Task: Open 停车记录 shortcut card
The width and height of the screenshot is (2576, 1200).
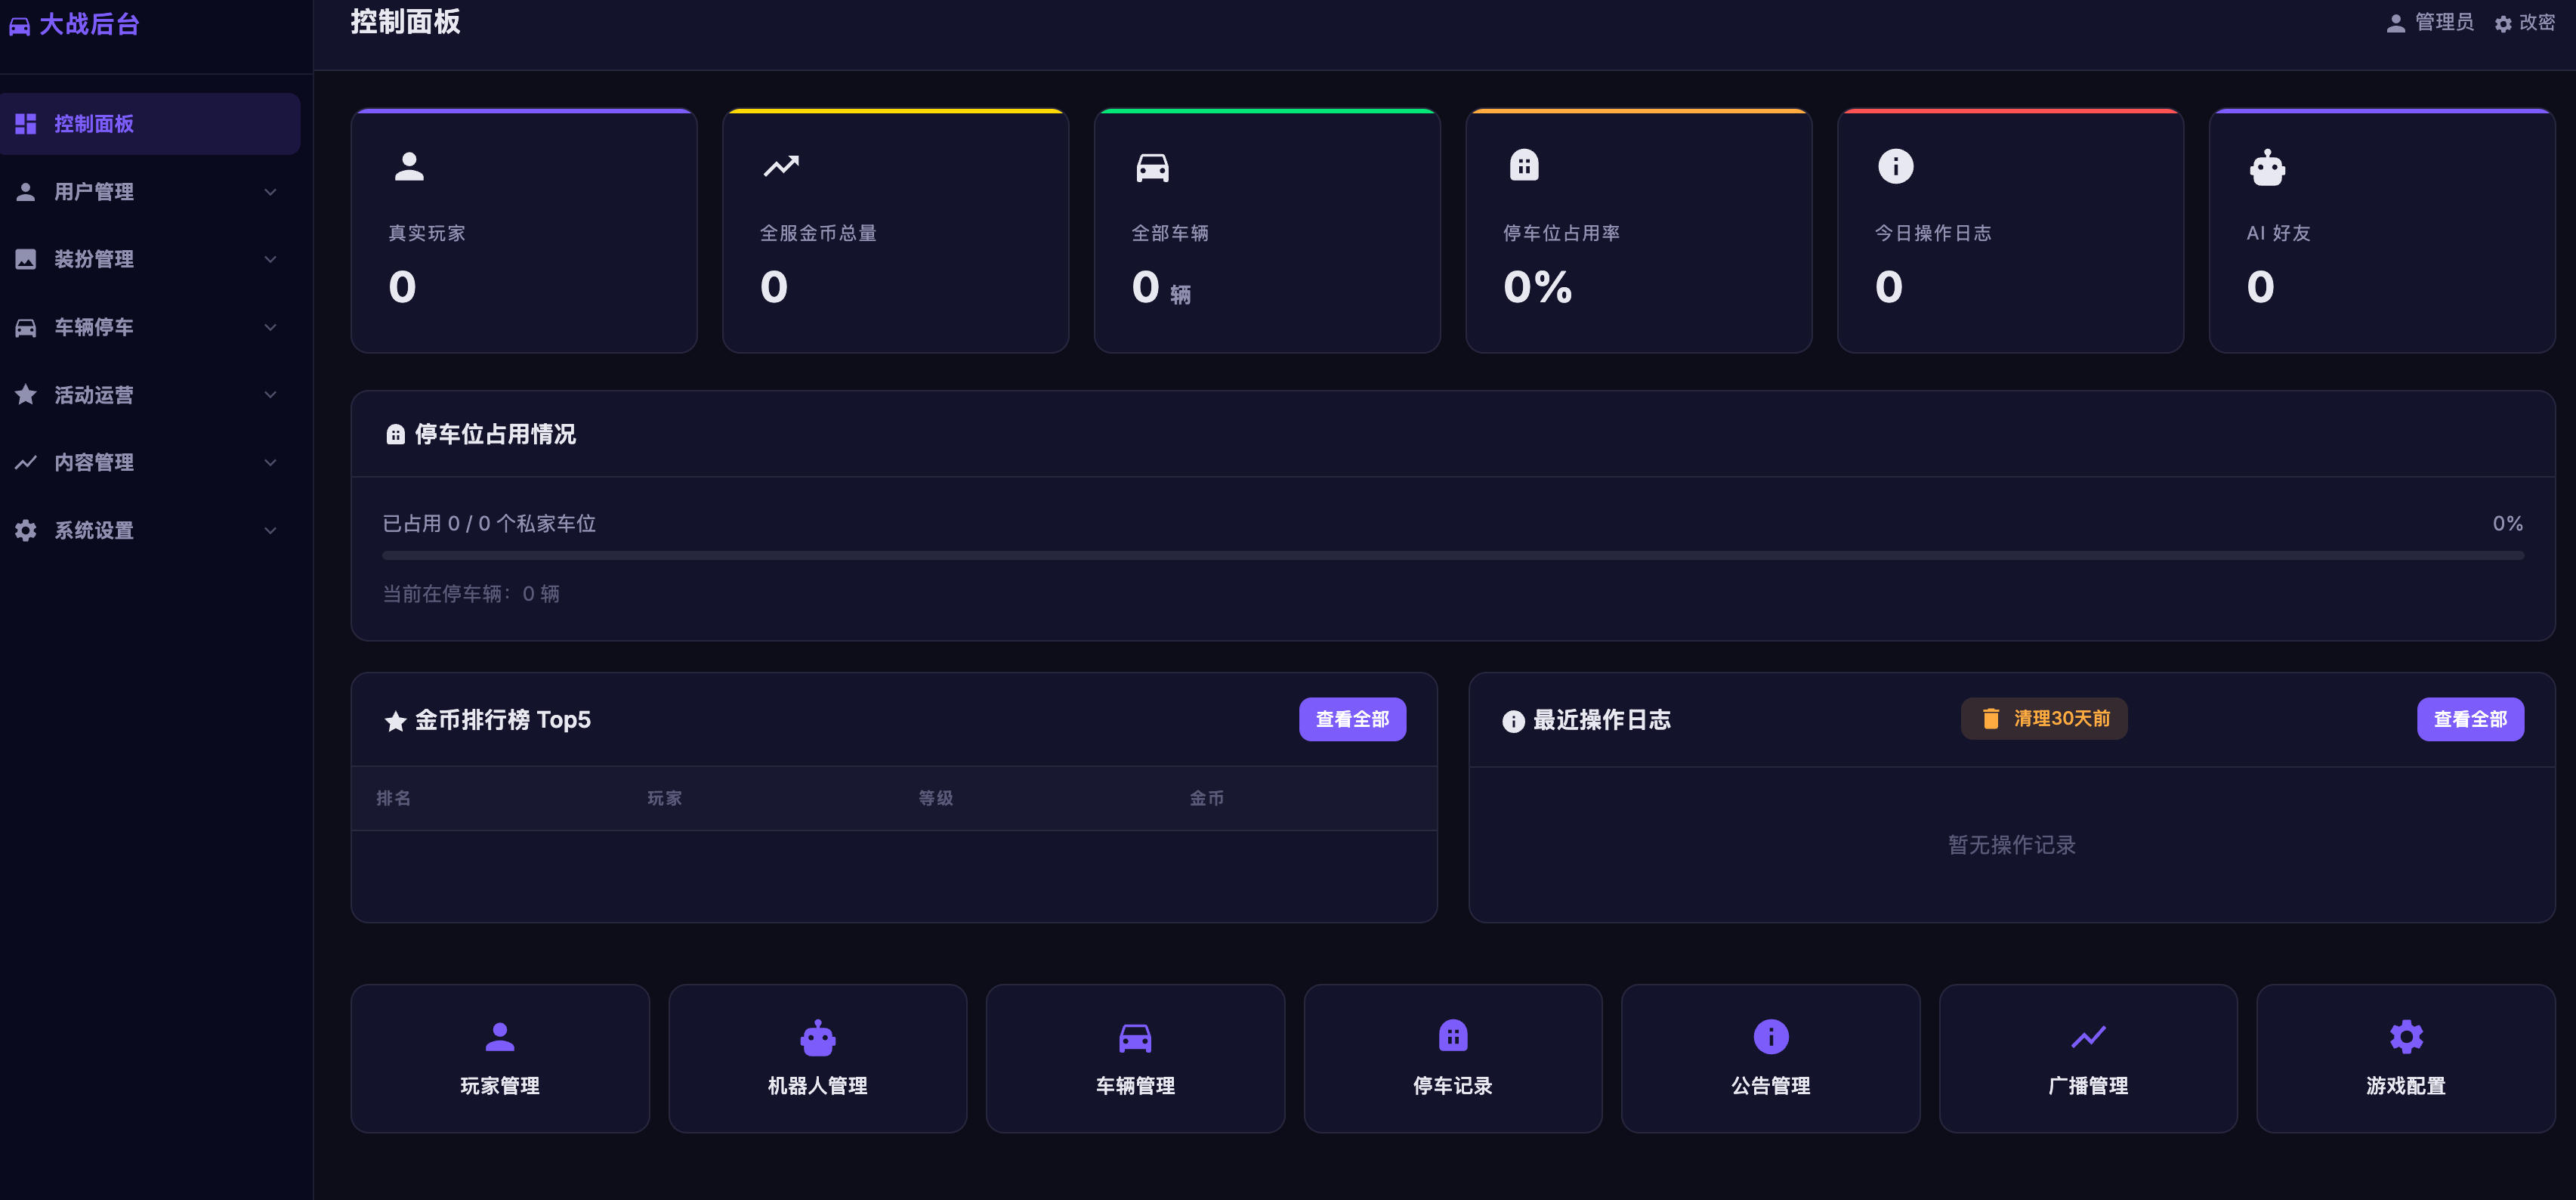Action: [1453, 1058]
